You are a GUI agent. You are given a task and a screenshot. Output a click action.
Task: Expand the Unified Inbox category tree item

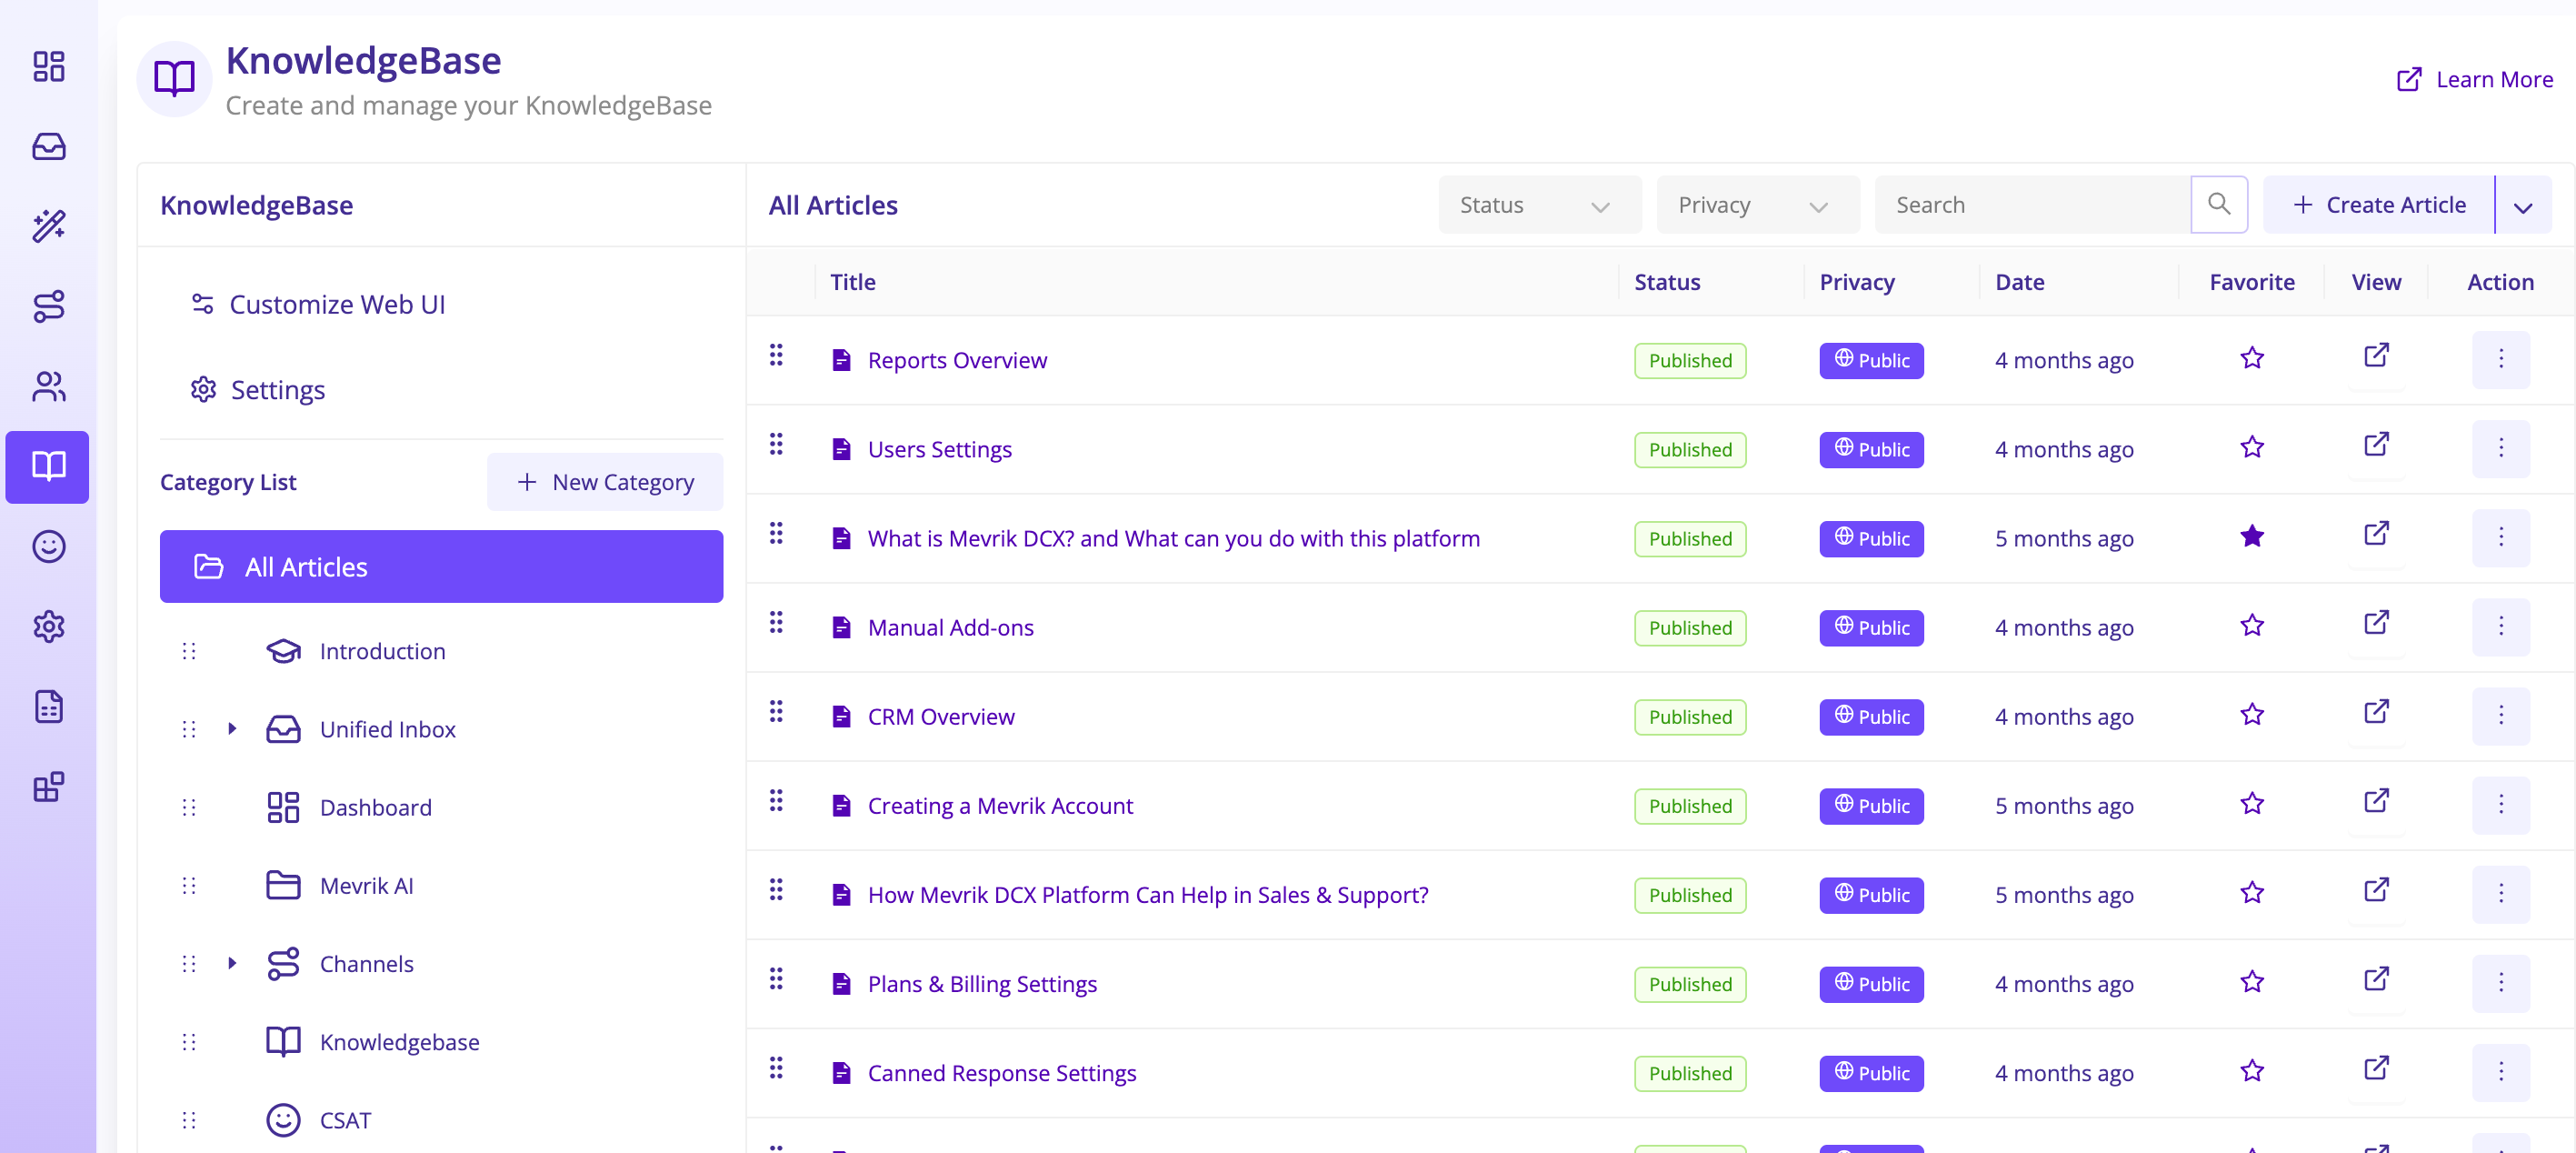[x=233, y=729]
